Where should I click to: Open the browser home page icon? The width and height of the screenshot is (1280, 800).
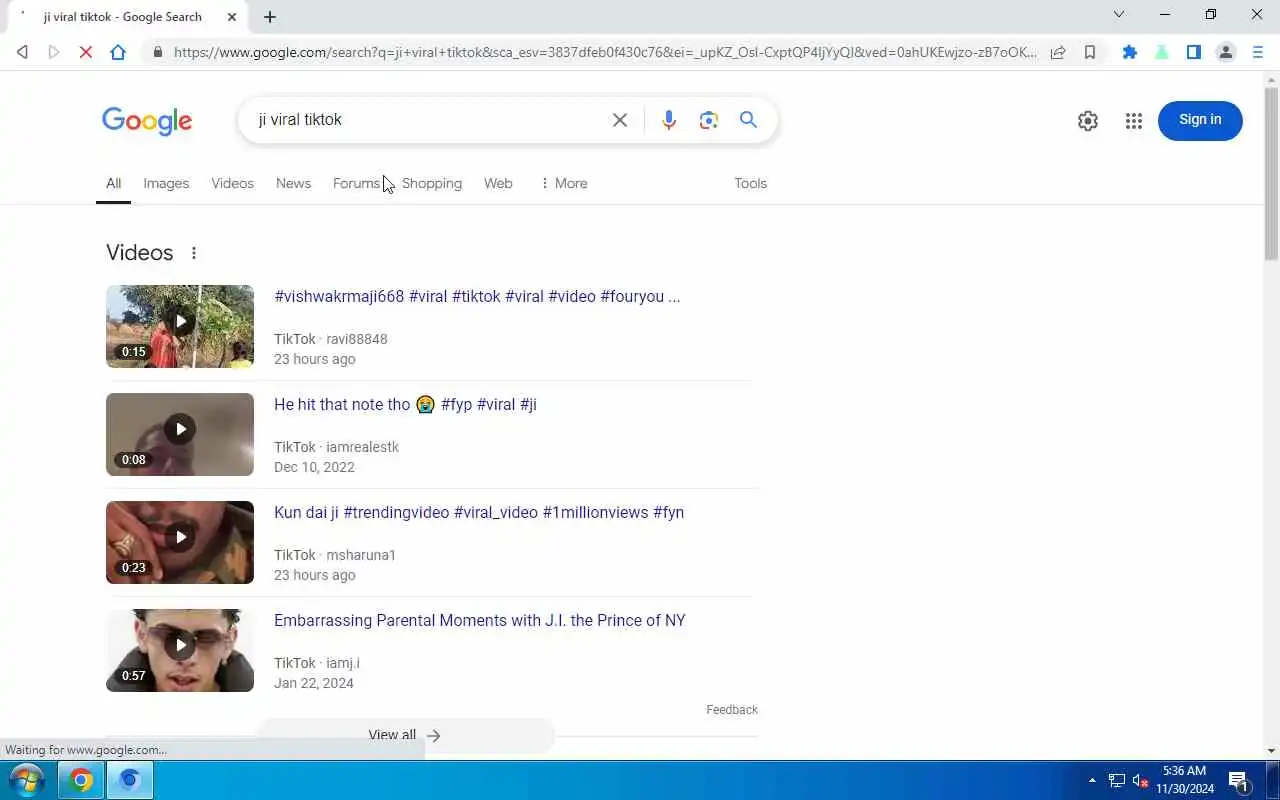pos(118,52)
